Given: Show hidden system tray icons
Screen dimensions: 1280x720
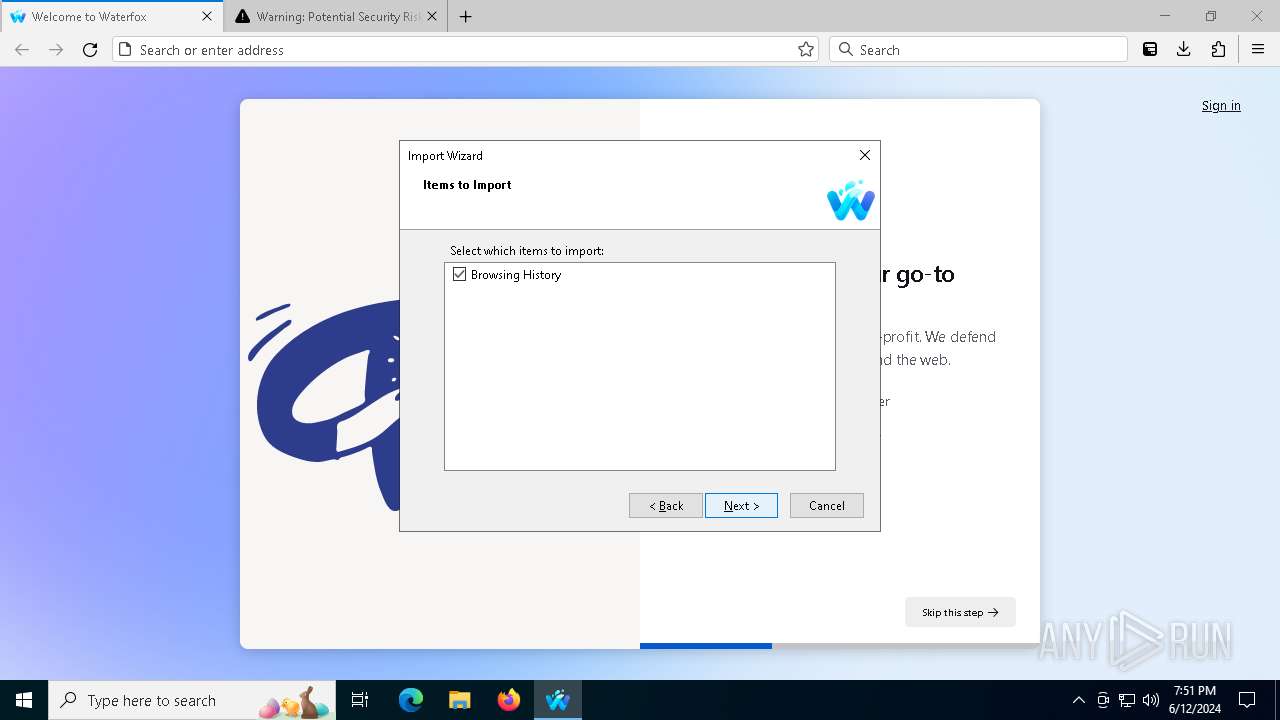Looking at the screenshot, I should pos(1078,700).
